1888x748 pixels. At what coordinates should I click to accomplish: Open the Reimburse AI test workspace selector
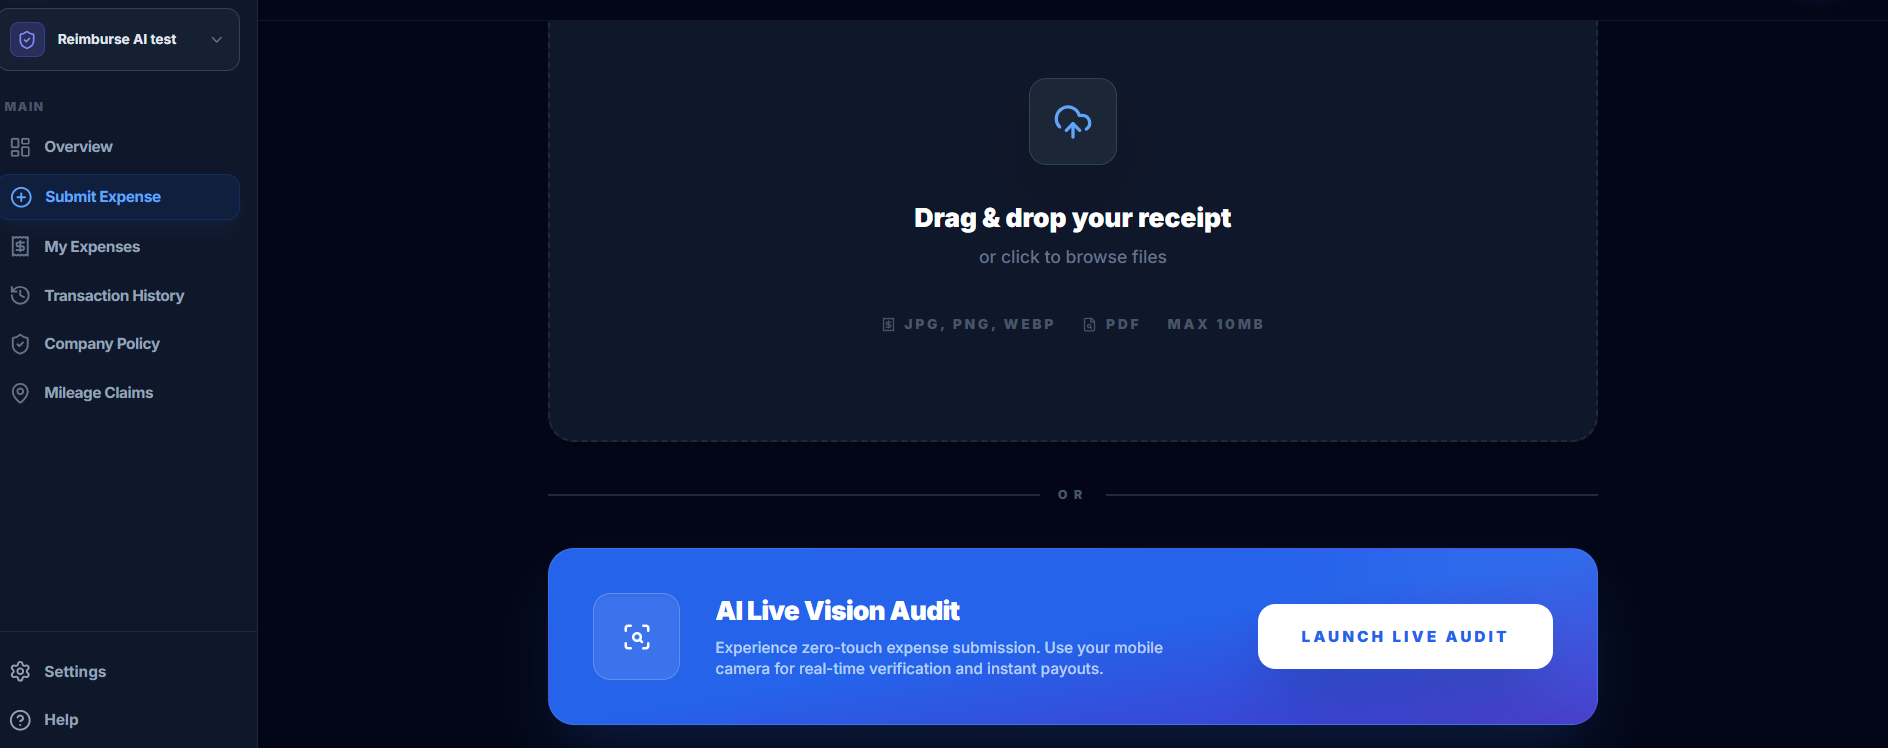(120, 40)
